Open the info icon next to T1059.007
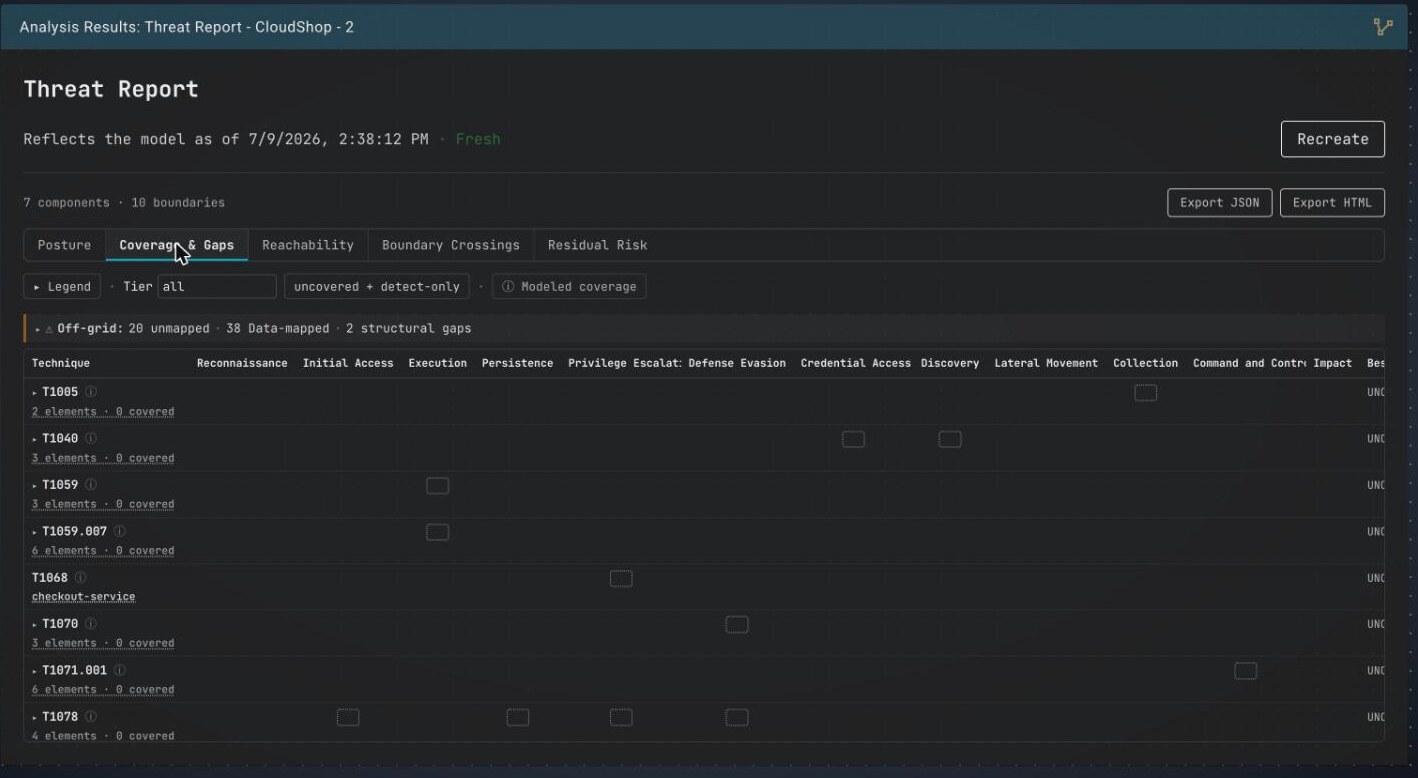 pos(119,531)
